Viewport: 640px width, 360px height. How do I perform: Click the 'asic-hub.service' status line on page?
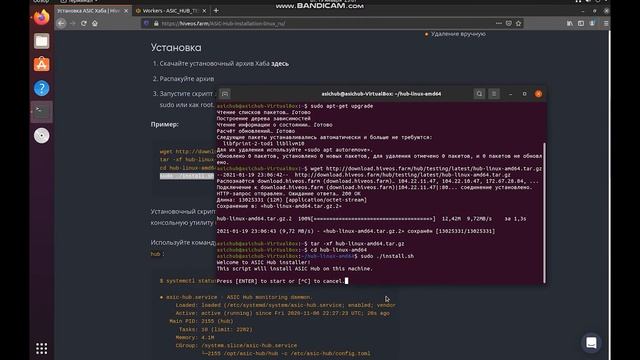236,297
